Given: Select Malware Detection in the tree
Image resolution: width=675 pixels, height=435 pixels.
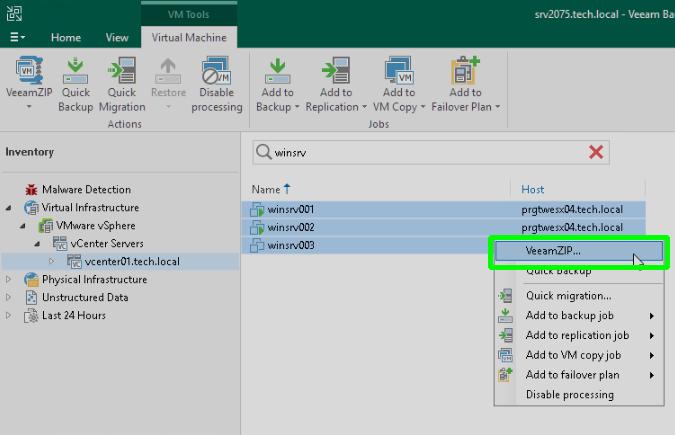Looking at the screenshot, I should coord(86,190).
